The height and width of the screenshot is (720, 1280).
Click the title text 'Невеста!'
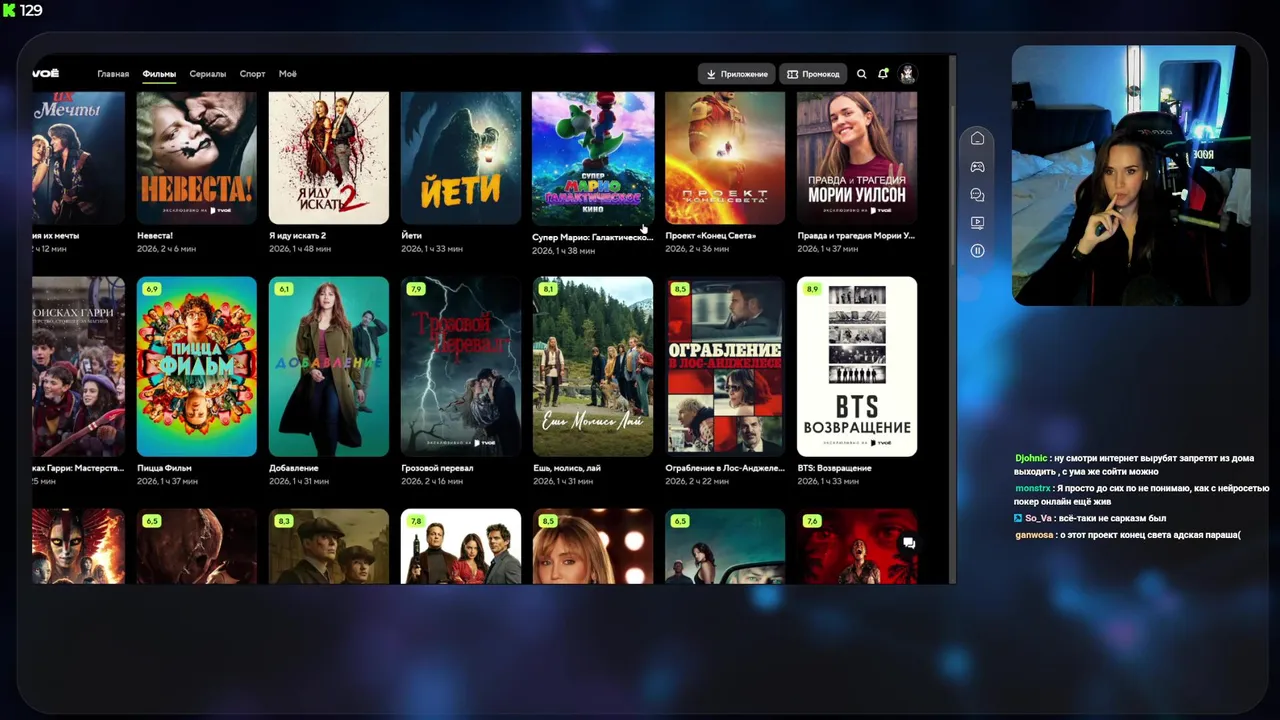click(x=155, y=236)
